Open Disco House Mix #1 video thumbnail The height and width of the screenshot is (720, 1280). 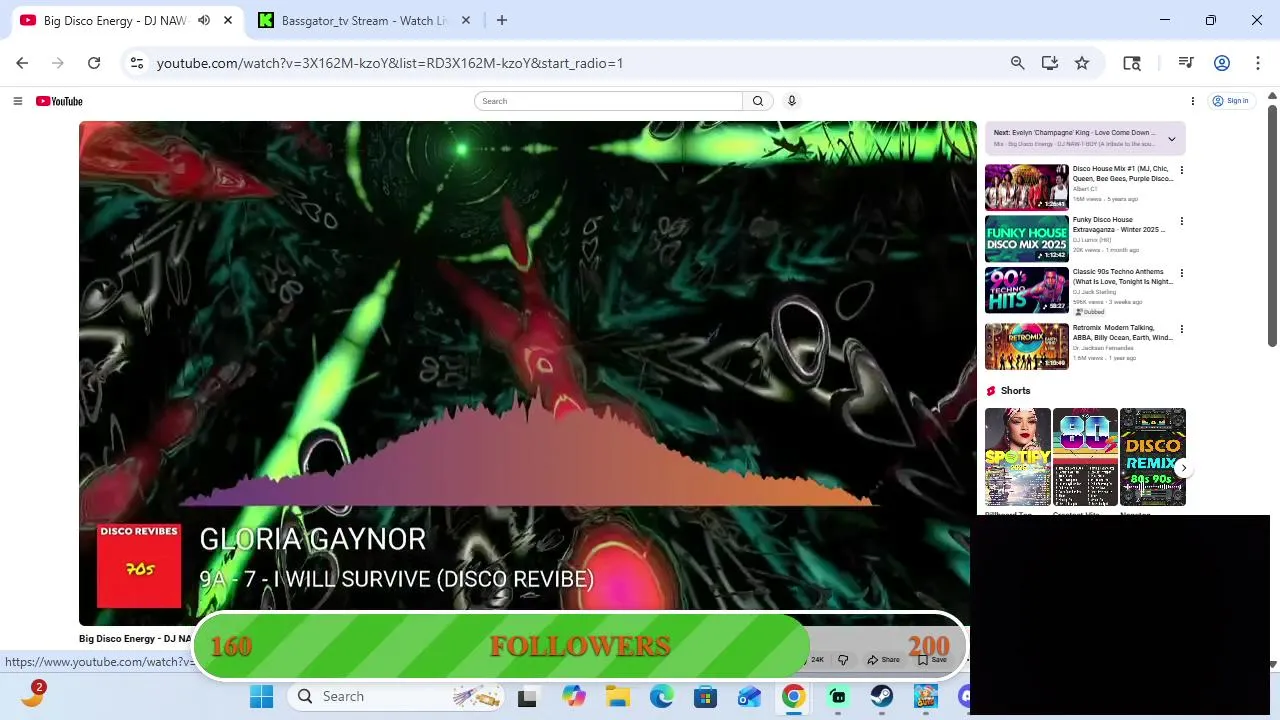click(x=1027, y=187)
